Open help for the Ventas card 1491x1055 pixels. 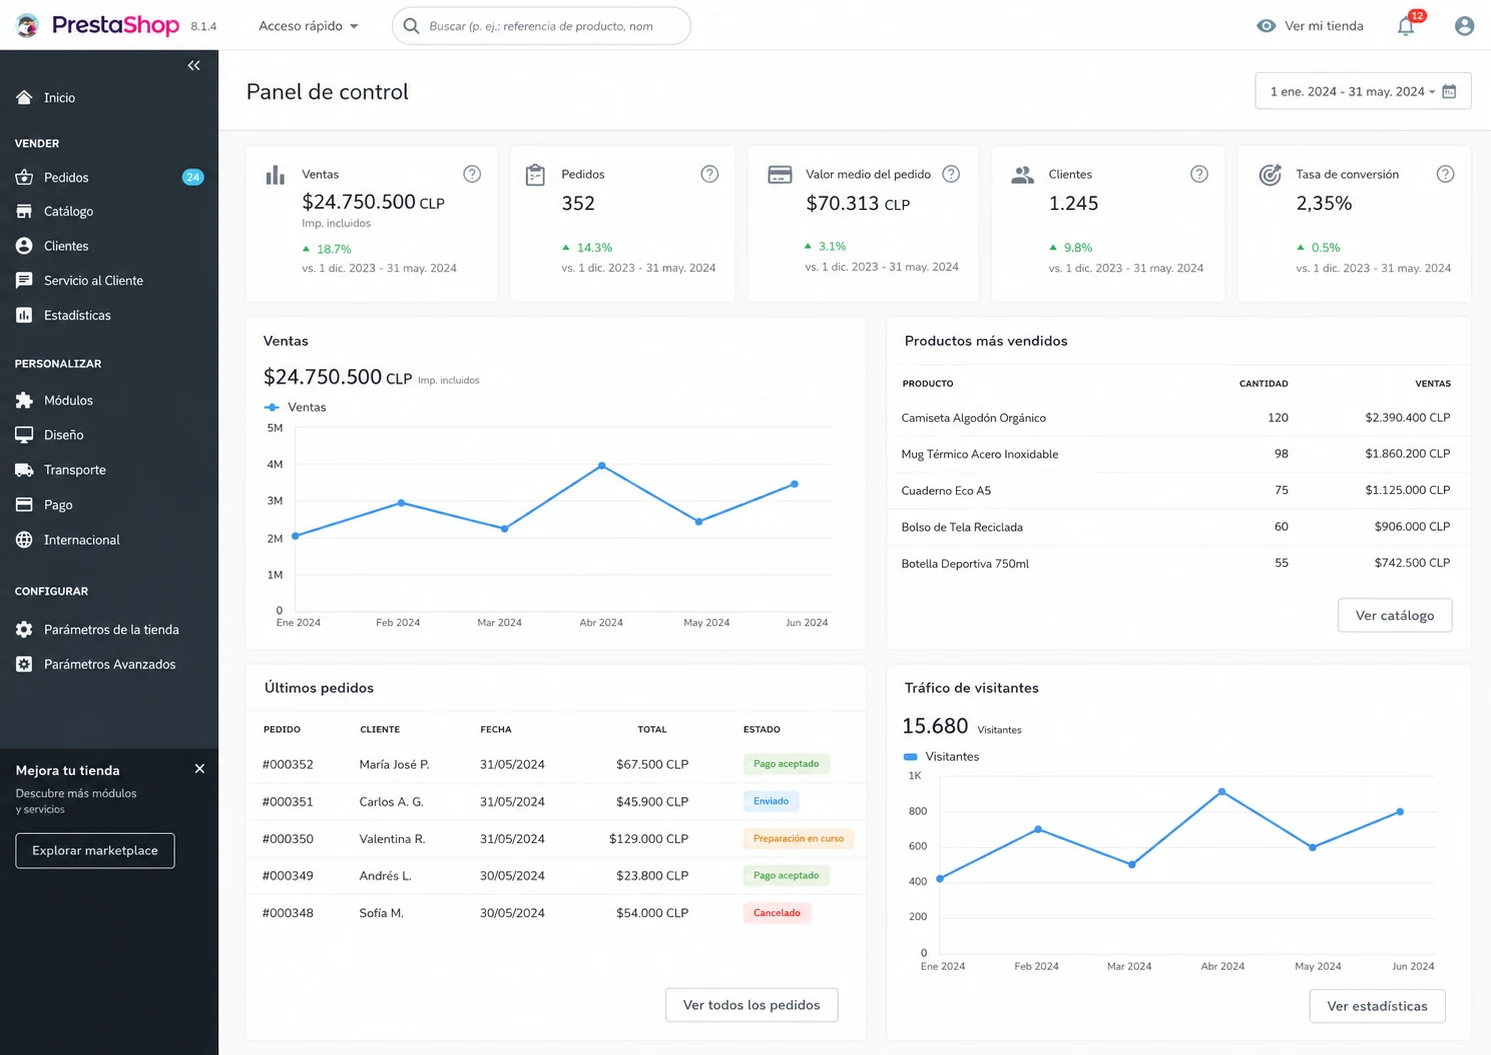tap(472, 174)
